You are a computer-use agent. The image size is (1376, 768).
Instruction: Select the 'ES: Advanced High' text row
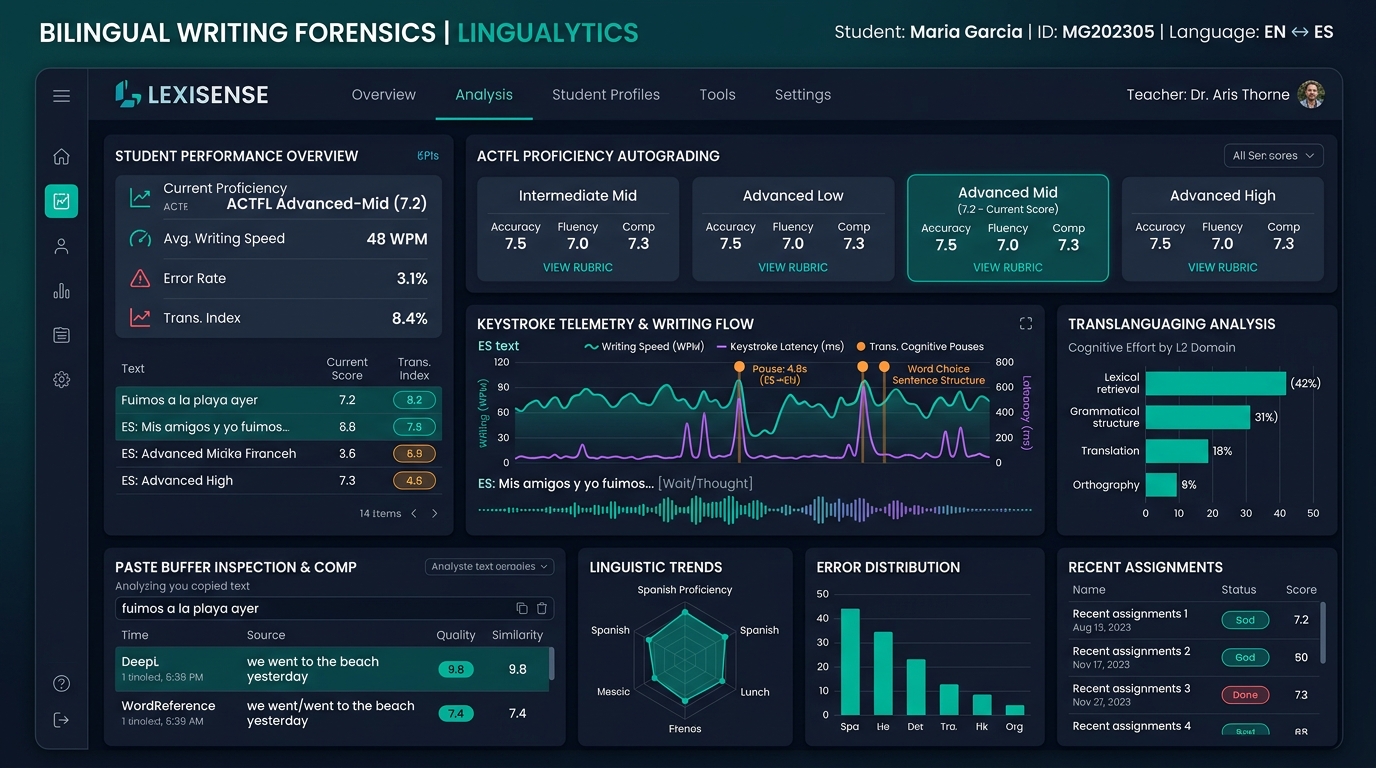(x=278, y=480)
